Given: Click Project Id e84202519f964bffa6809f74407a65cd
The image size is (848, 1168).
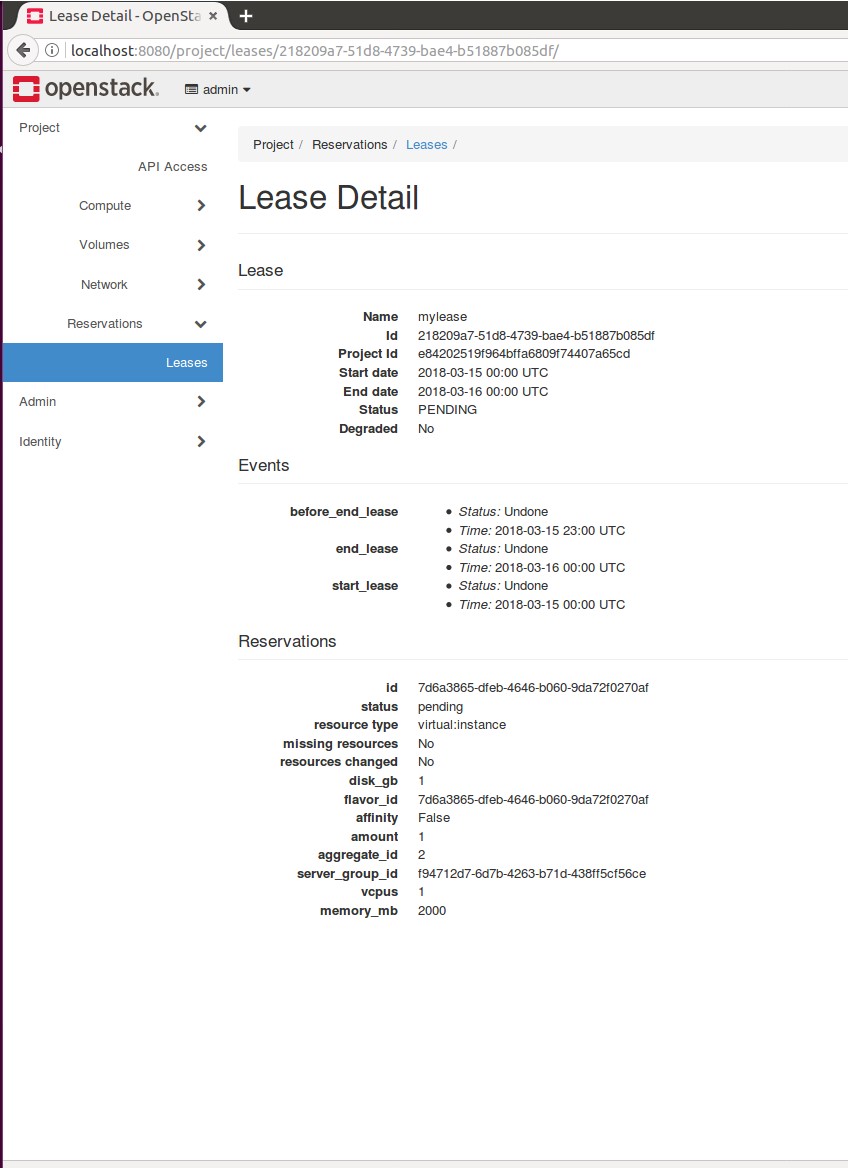Looking at the screenshot, I should 524,354.
